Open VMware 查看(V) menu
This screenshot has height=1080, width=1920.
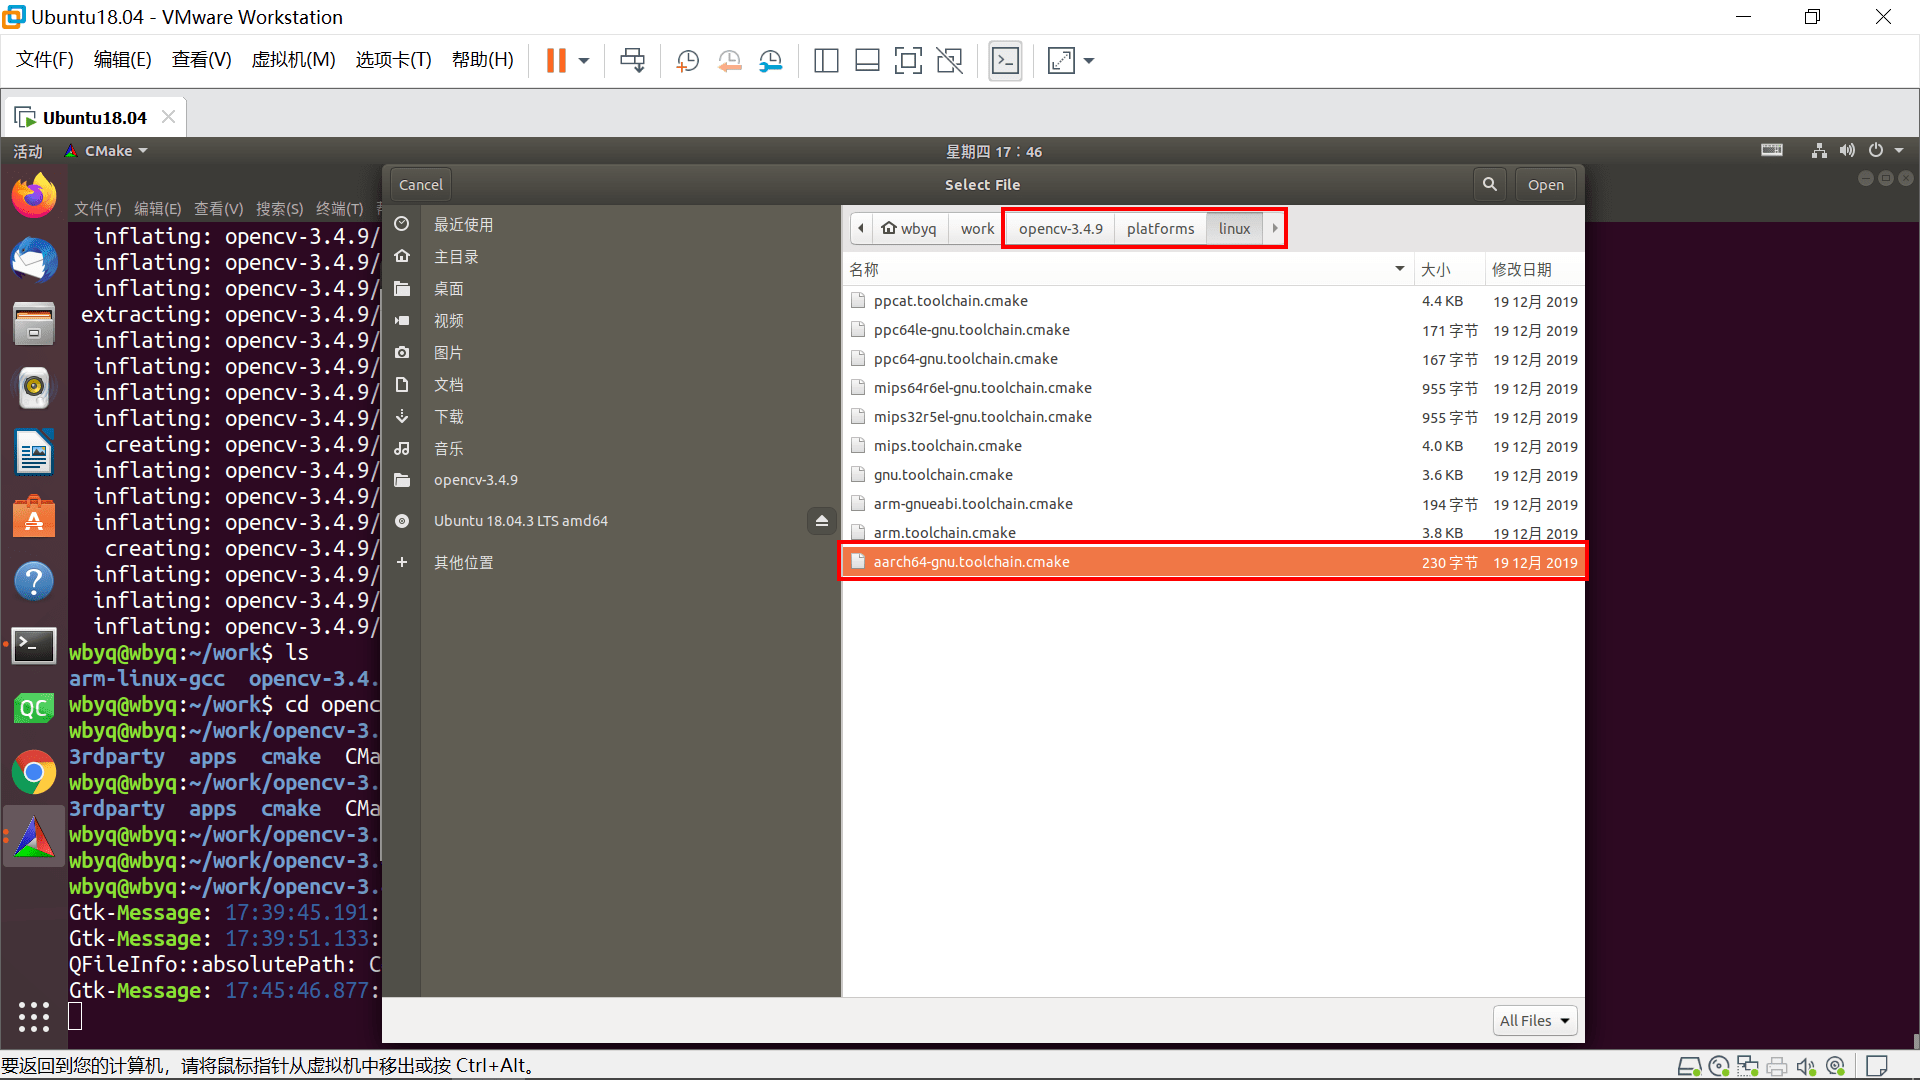click(201, 60)
